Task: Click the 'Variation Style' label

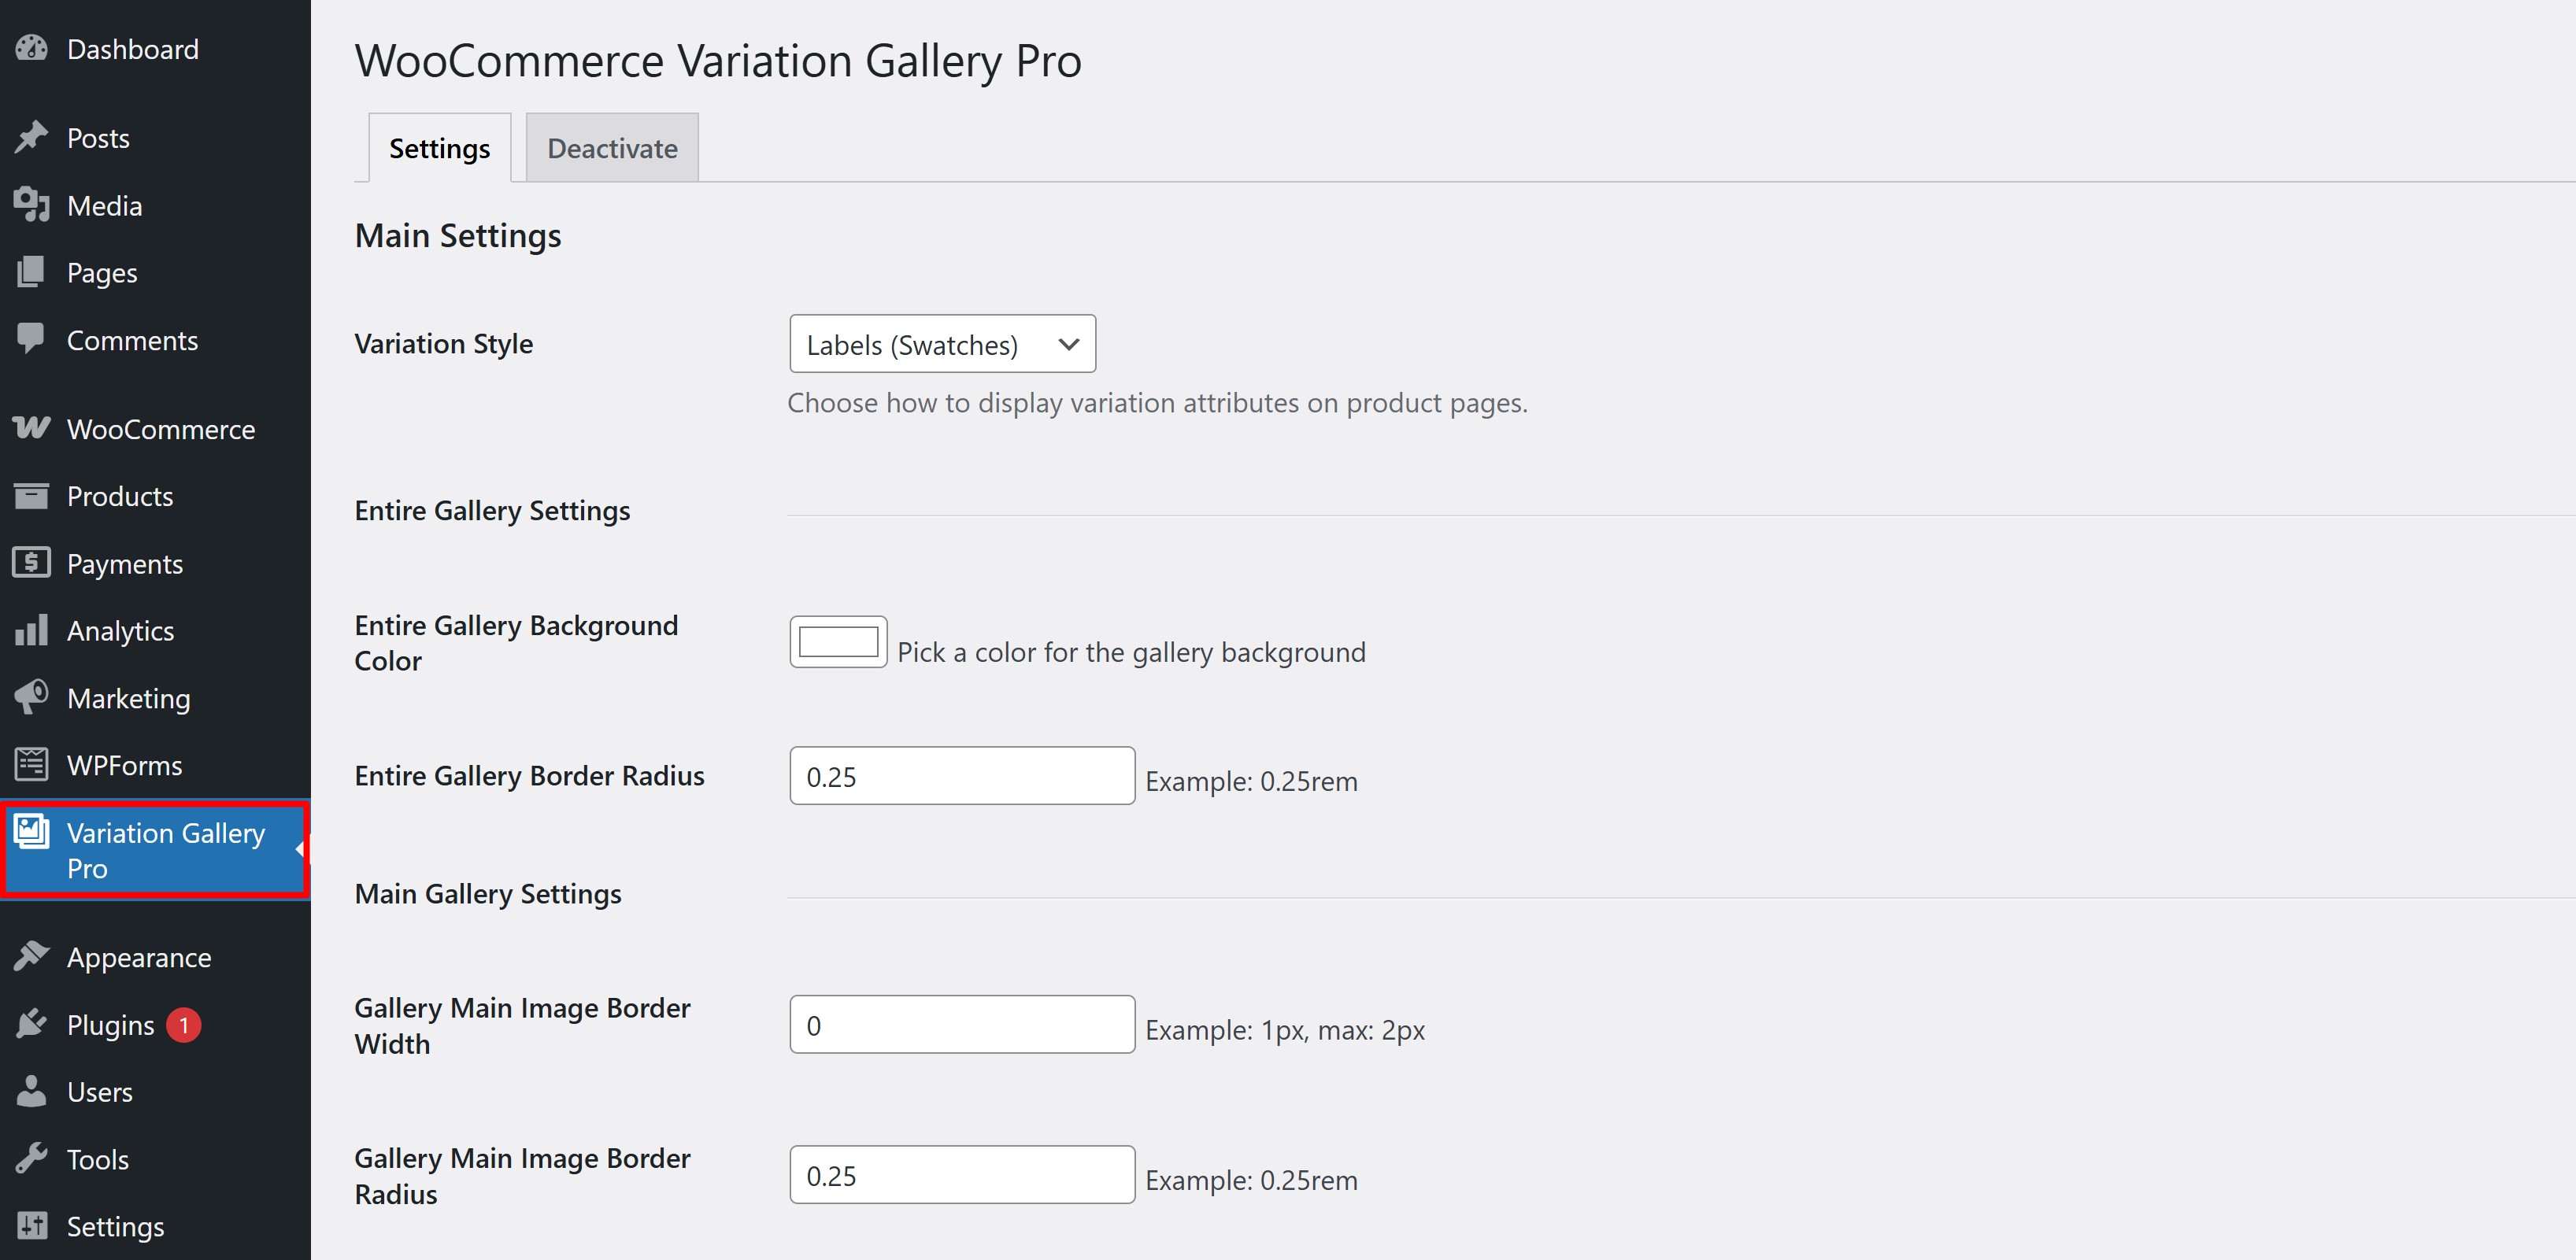Action: (x=444, y=344)
